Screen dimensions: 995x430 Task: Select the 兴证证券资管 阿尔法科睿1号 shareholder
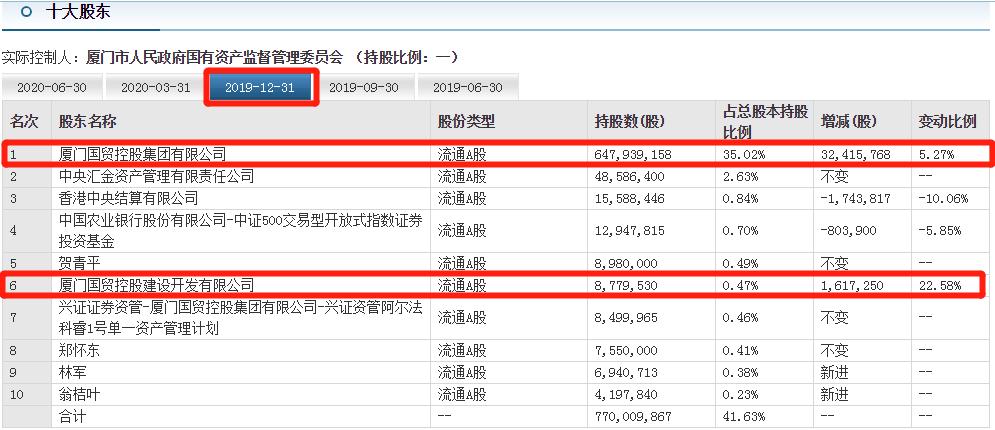[x=241, y=318]
